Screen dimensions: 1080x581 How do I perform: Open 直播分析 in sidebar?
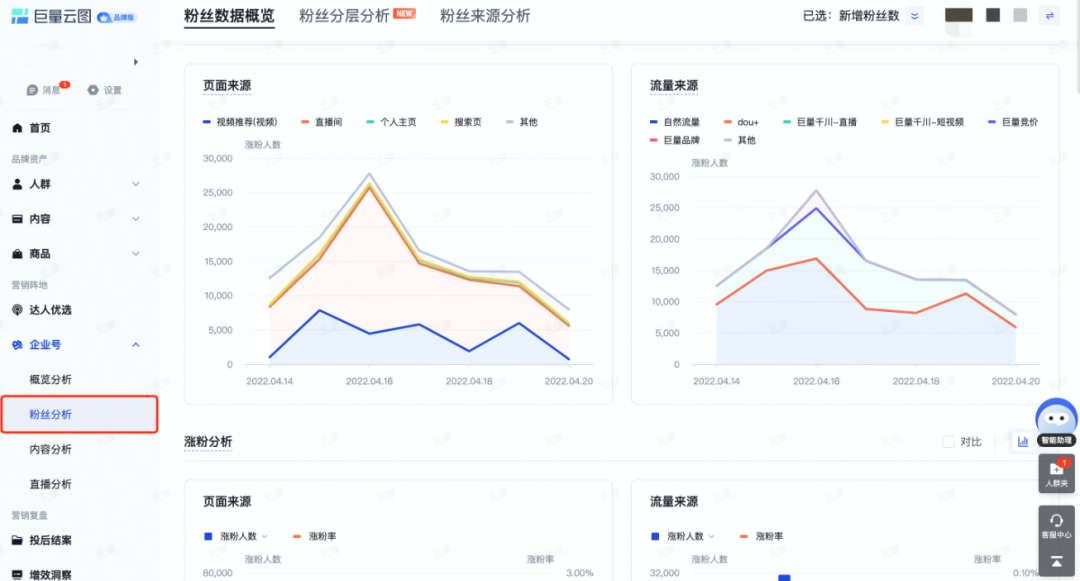pos(50,484)
